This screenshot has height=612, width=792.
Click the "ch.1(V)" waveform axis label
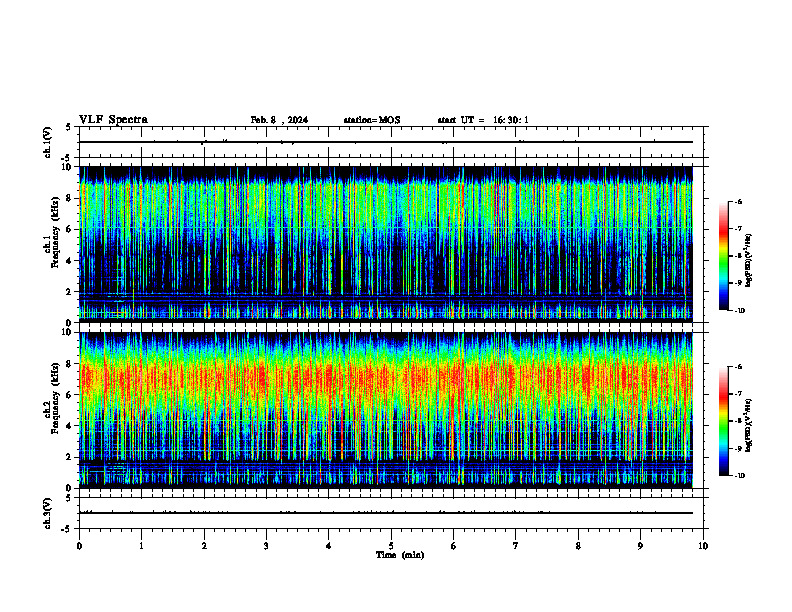[48, 142]
